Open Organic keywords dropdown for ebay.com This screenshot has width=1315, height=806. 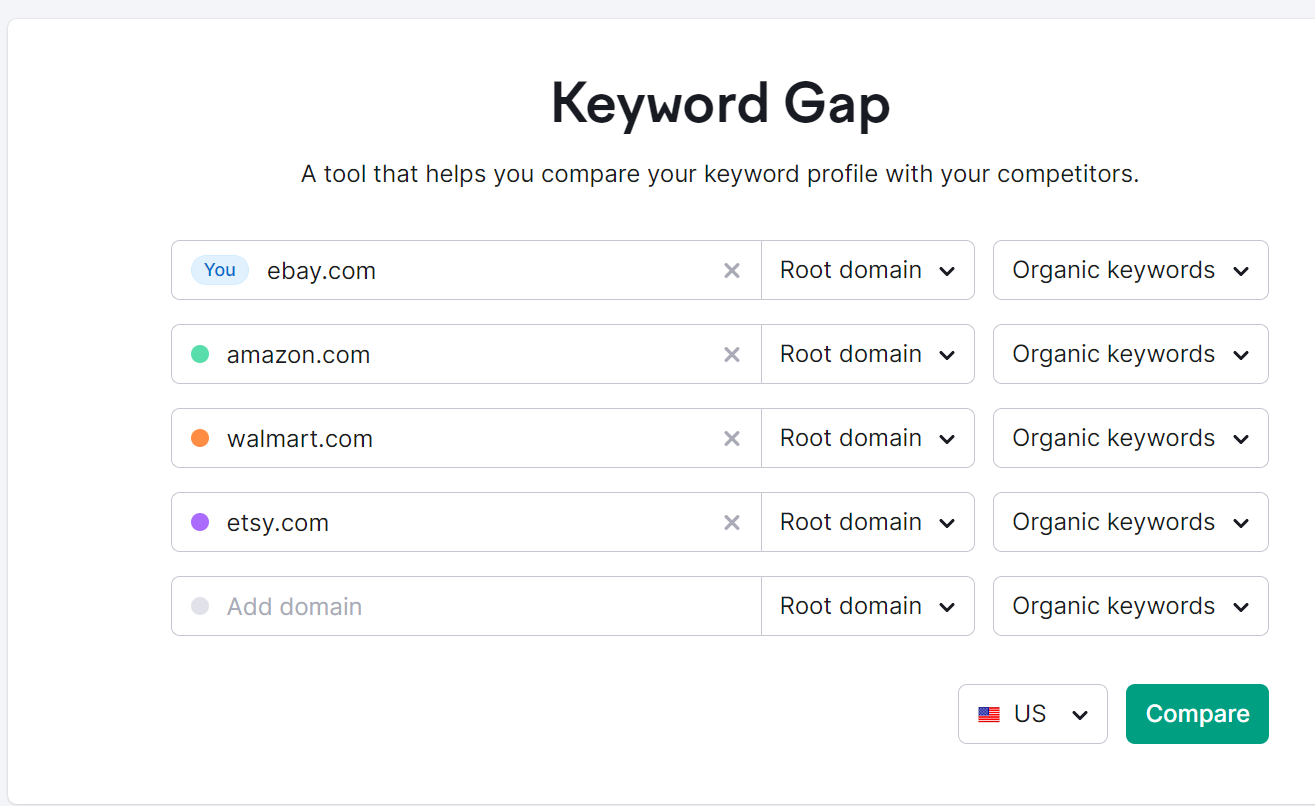coord(1130,270)
